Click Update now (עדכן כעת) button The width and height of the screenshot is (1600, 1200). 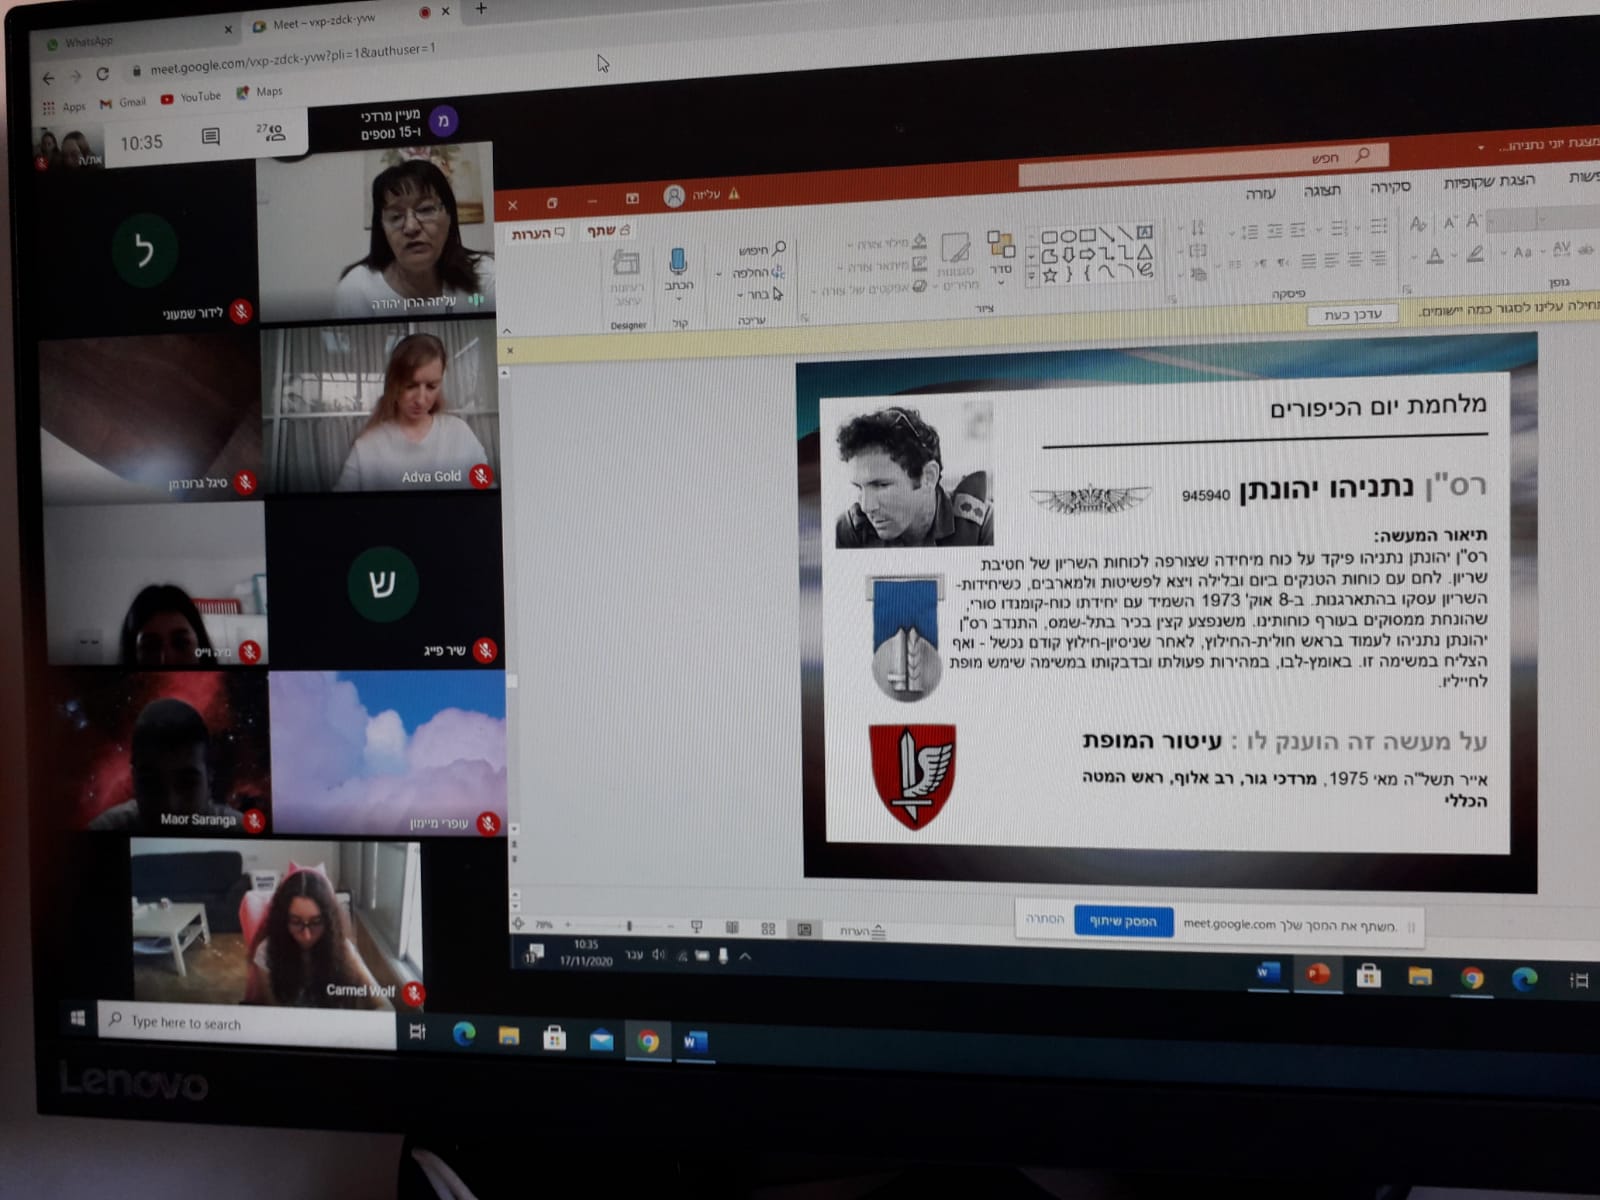click(1352, 315)
